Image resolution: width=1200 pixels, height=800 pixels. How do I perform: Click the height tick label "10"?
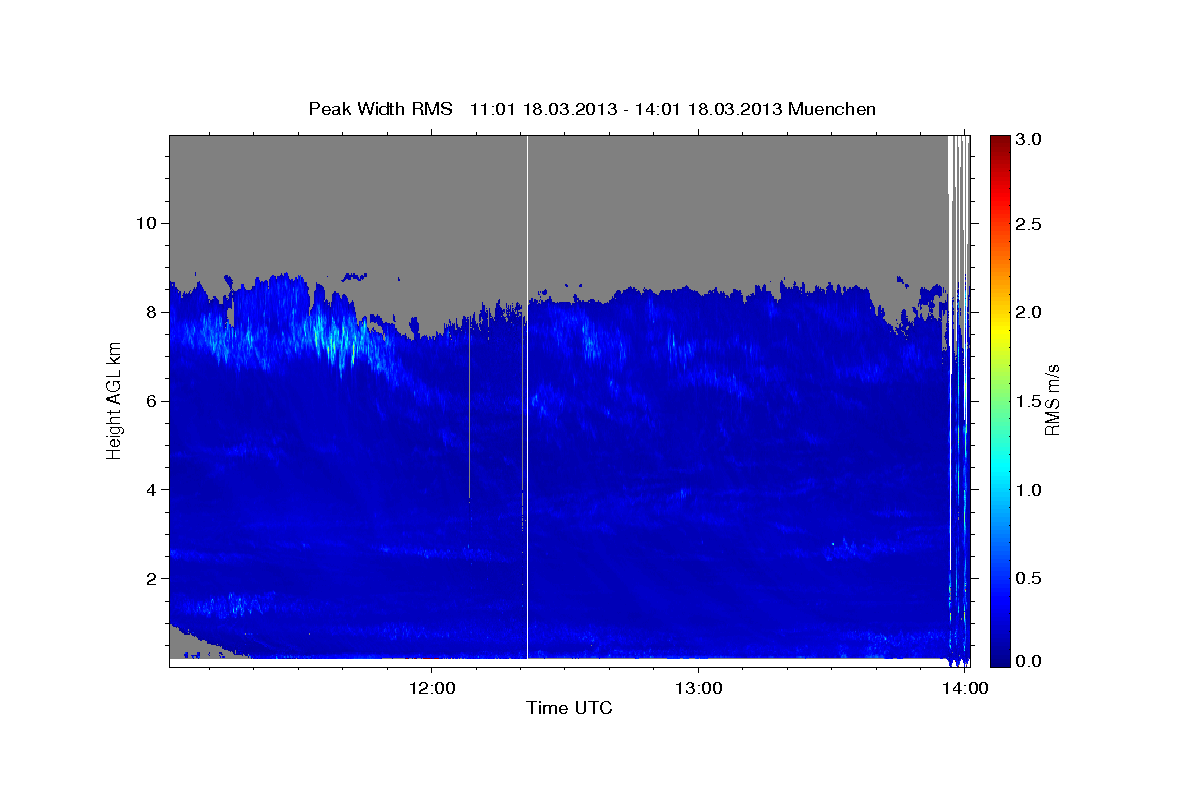point(145,223)
